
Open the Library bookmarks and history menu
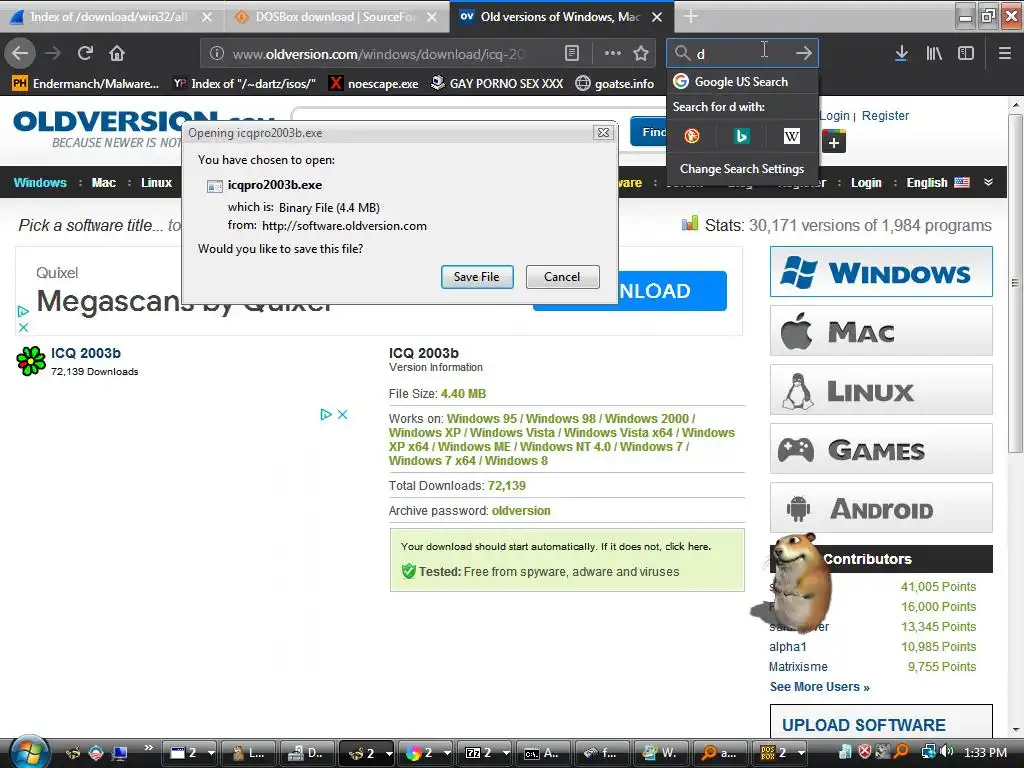point(934,54)
